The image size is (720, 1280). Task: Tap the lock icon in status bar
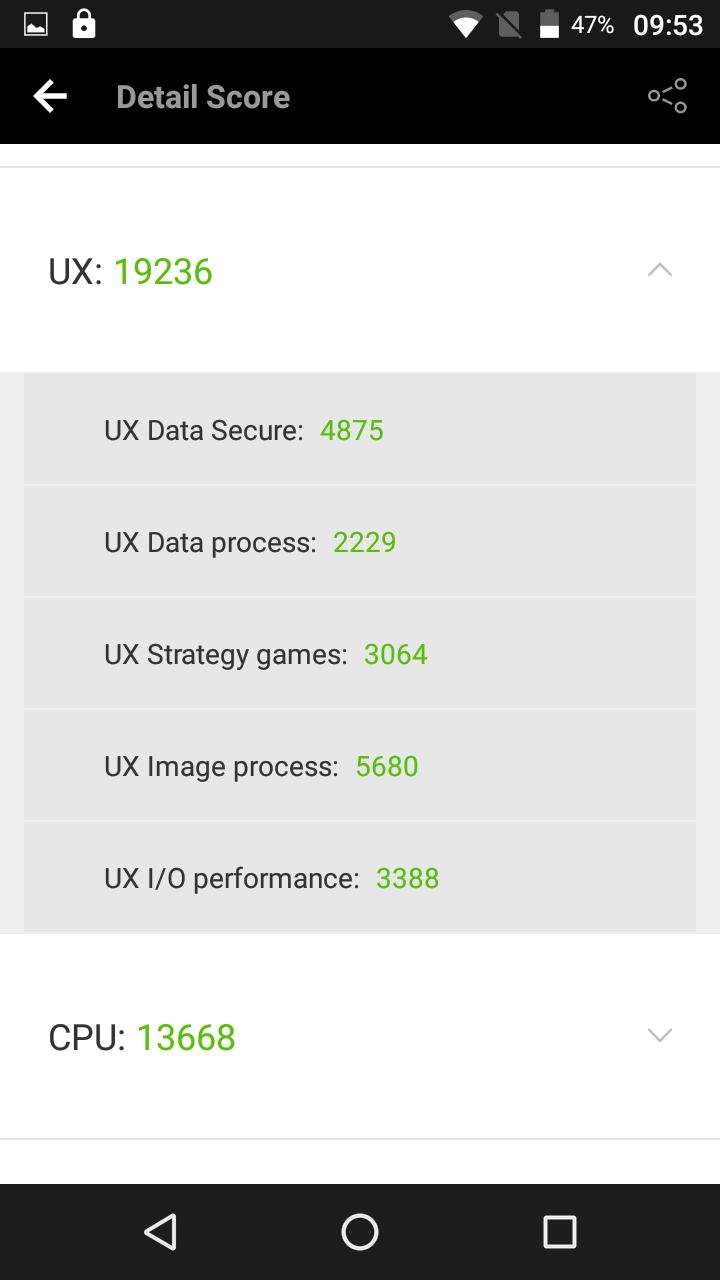[x=84, y=24]
